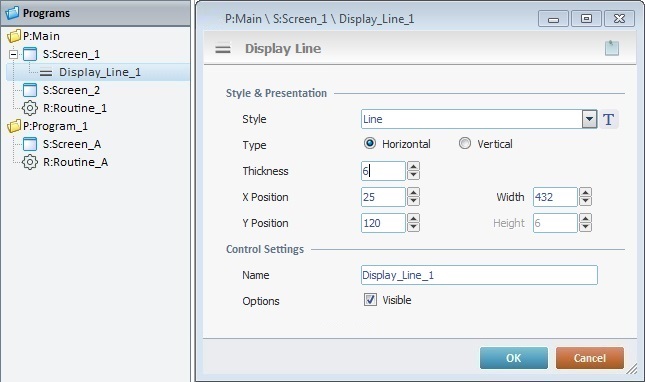The width and height of the screenshot is (645, 382).
Task: Click the R:Routine_A gear icon
Action: coord(30,162)
